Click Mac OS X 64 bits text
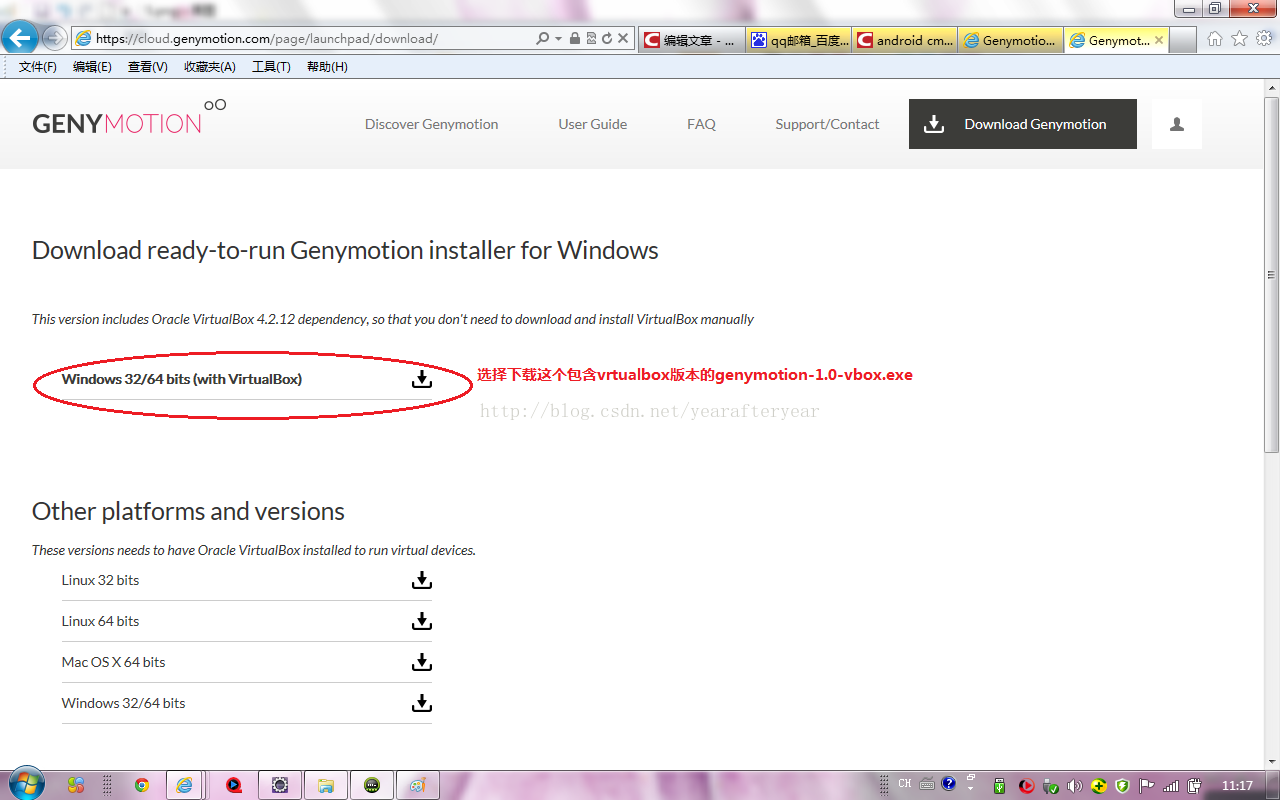This screenshot has width=1280, height=800. (x=113, y=662)
